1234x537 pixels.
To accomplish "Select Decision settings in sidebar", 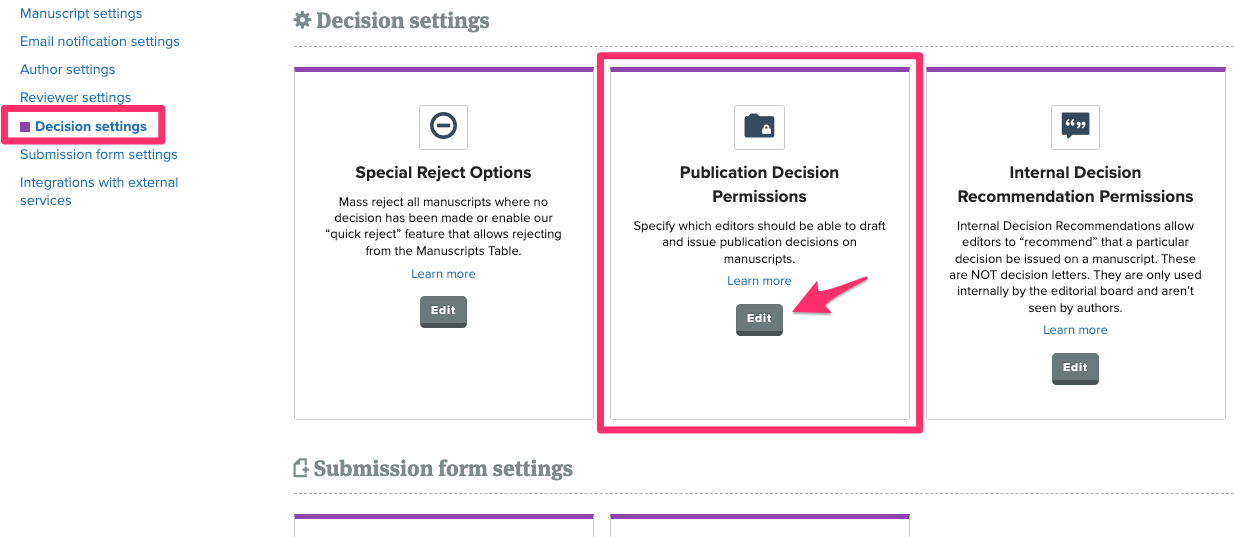I will [x=91, y=127].
